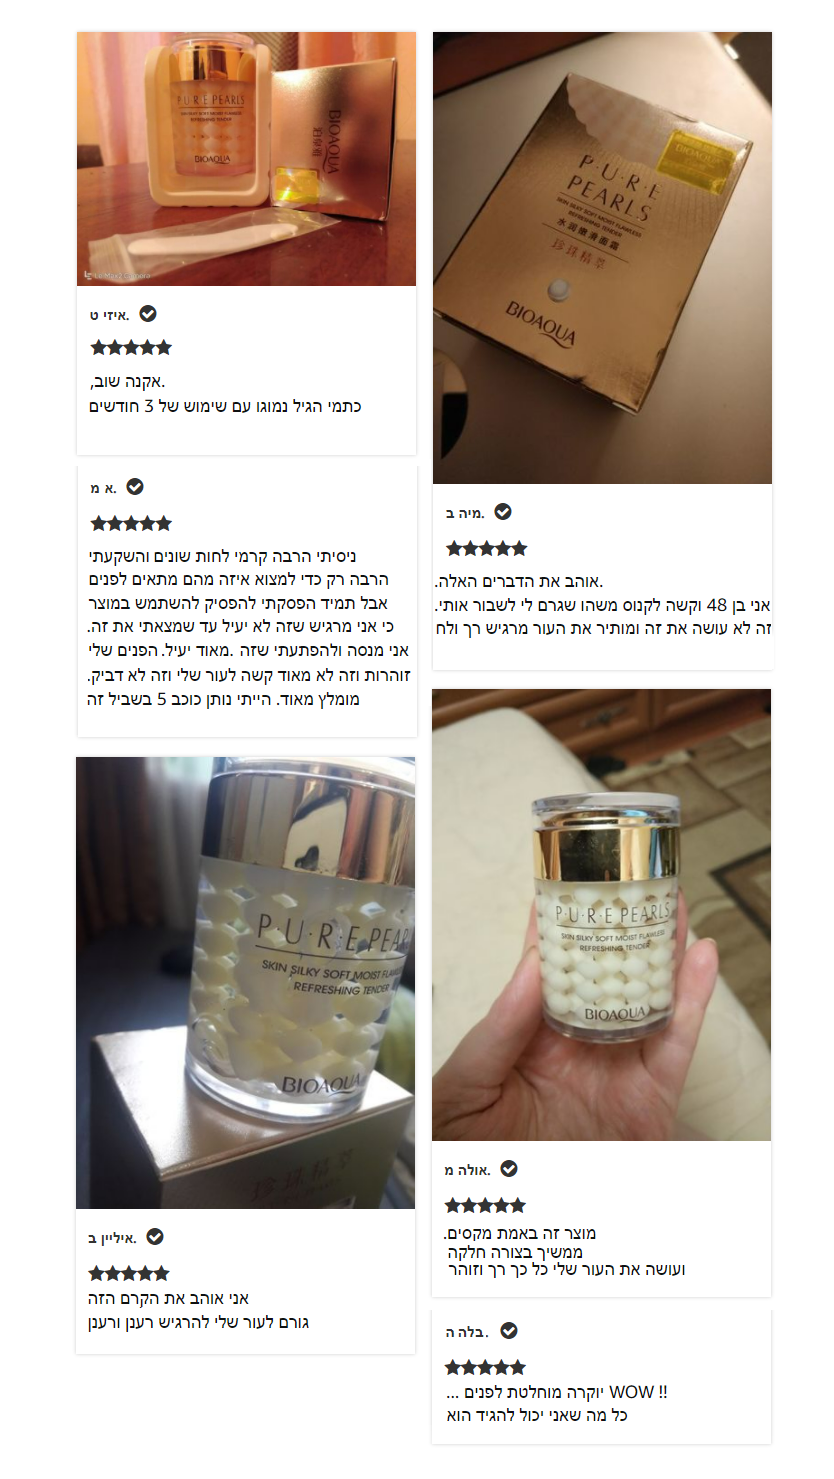This screenshot has width=834, height=1479.
Task: Click star rating under מיה ב
Action: [x=486, y=548]
